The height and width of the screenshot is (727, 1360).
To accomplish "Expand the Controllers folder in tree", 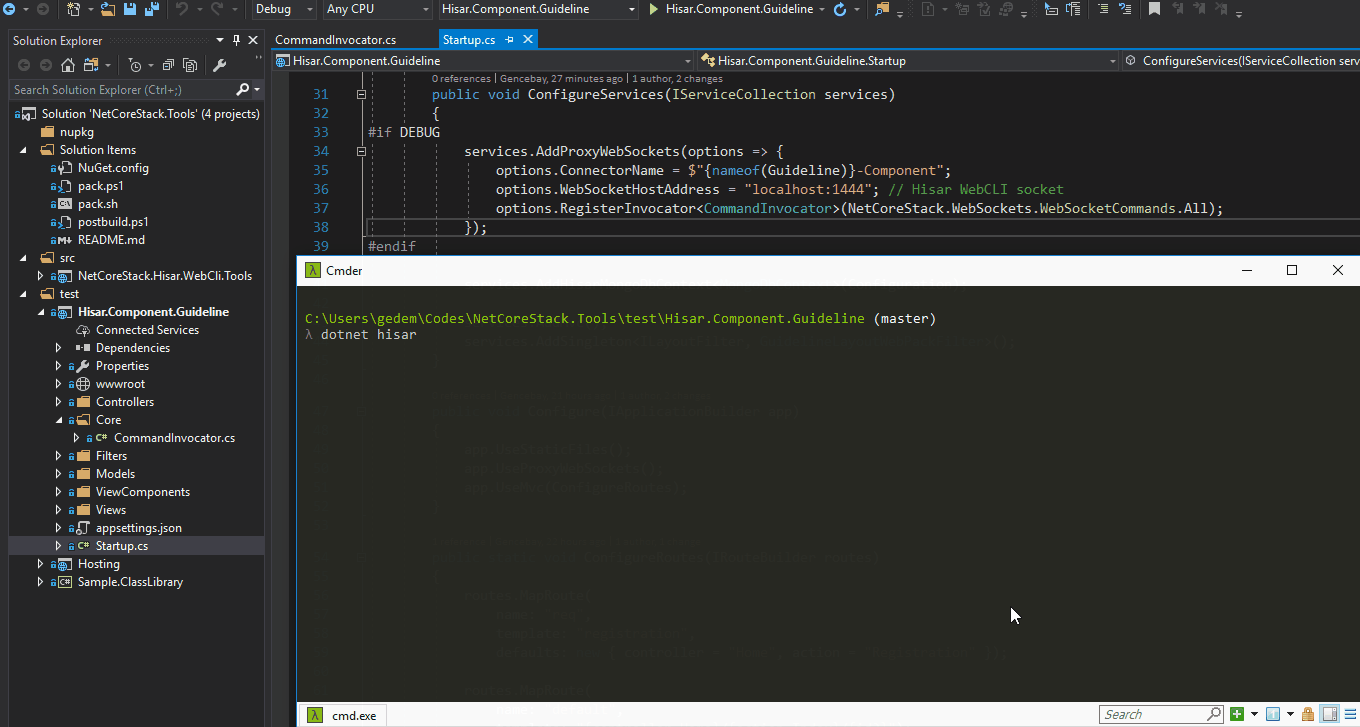I will (x=59, y=402).
